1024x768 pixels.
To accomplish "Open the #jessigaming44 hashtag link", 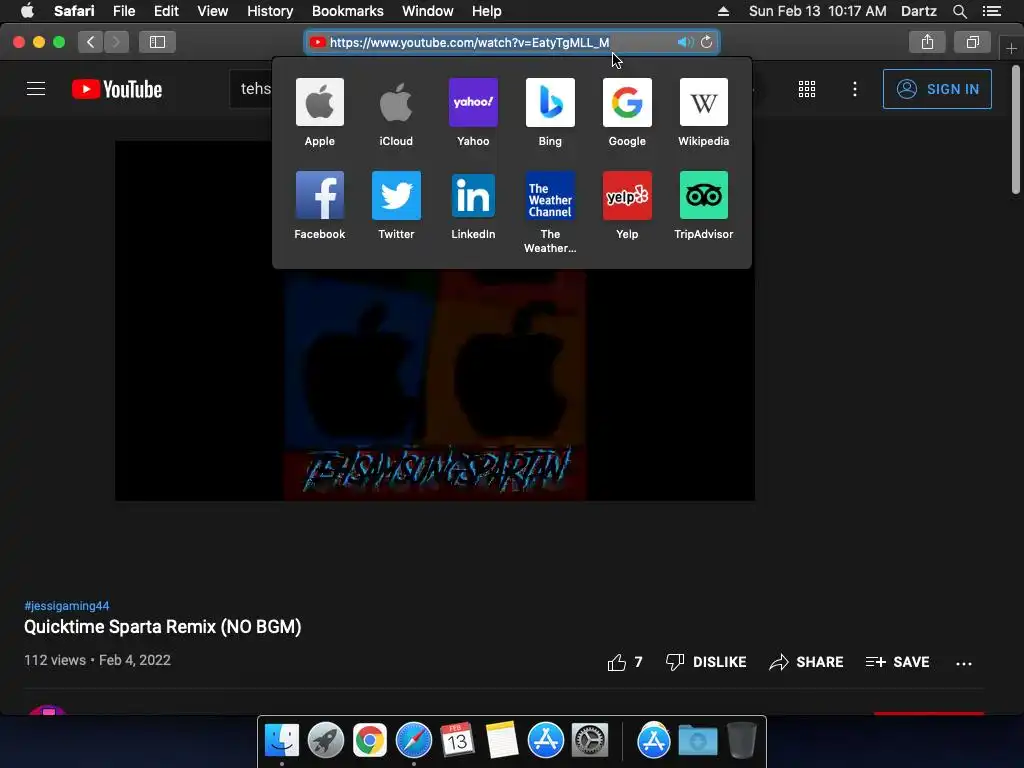I will 67,605.
